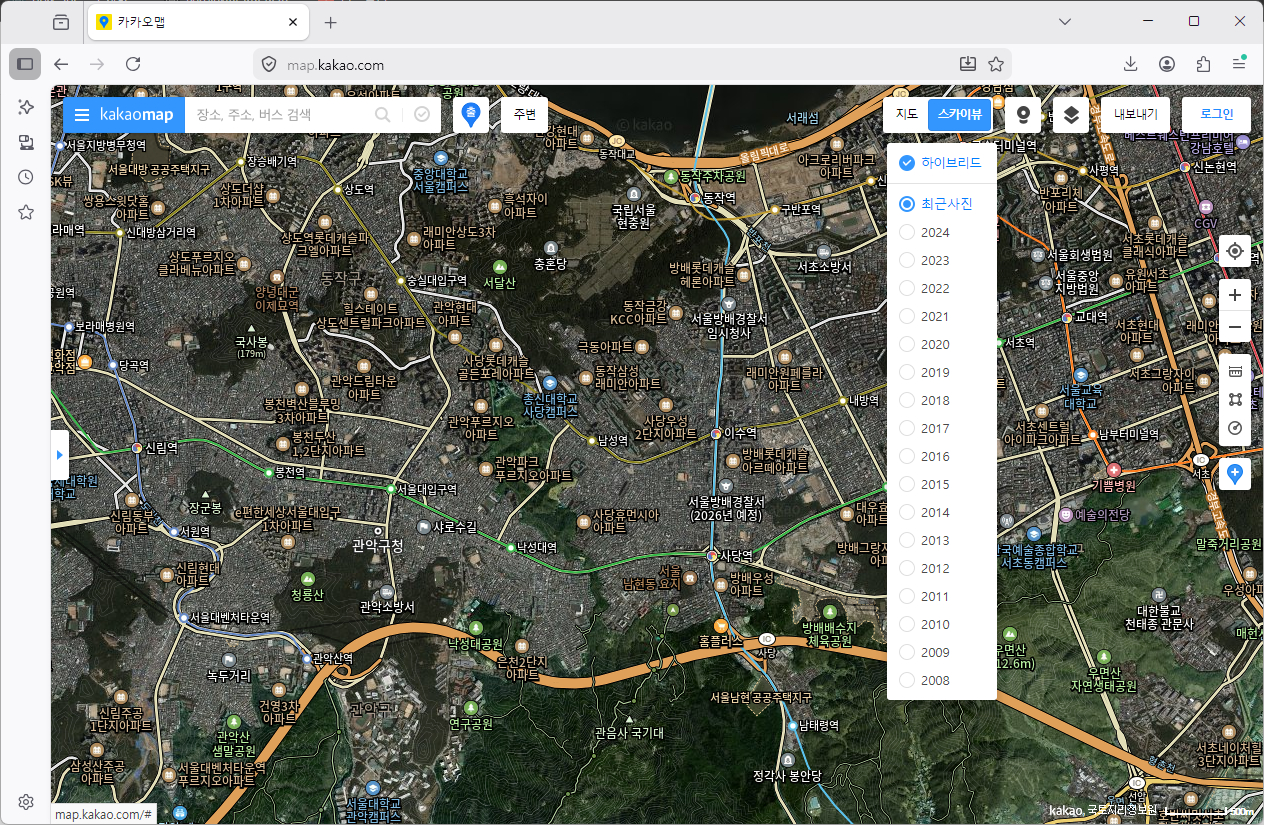Center map on current location
Screen dimensions: 1264x825
point(1235,251)
